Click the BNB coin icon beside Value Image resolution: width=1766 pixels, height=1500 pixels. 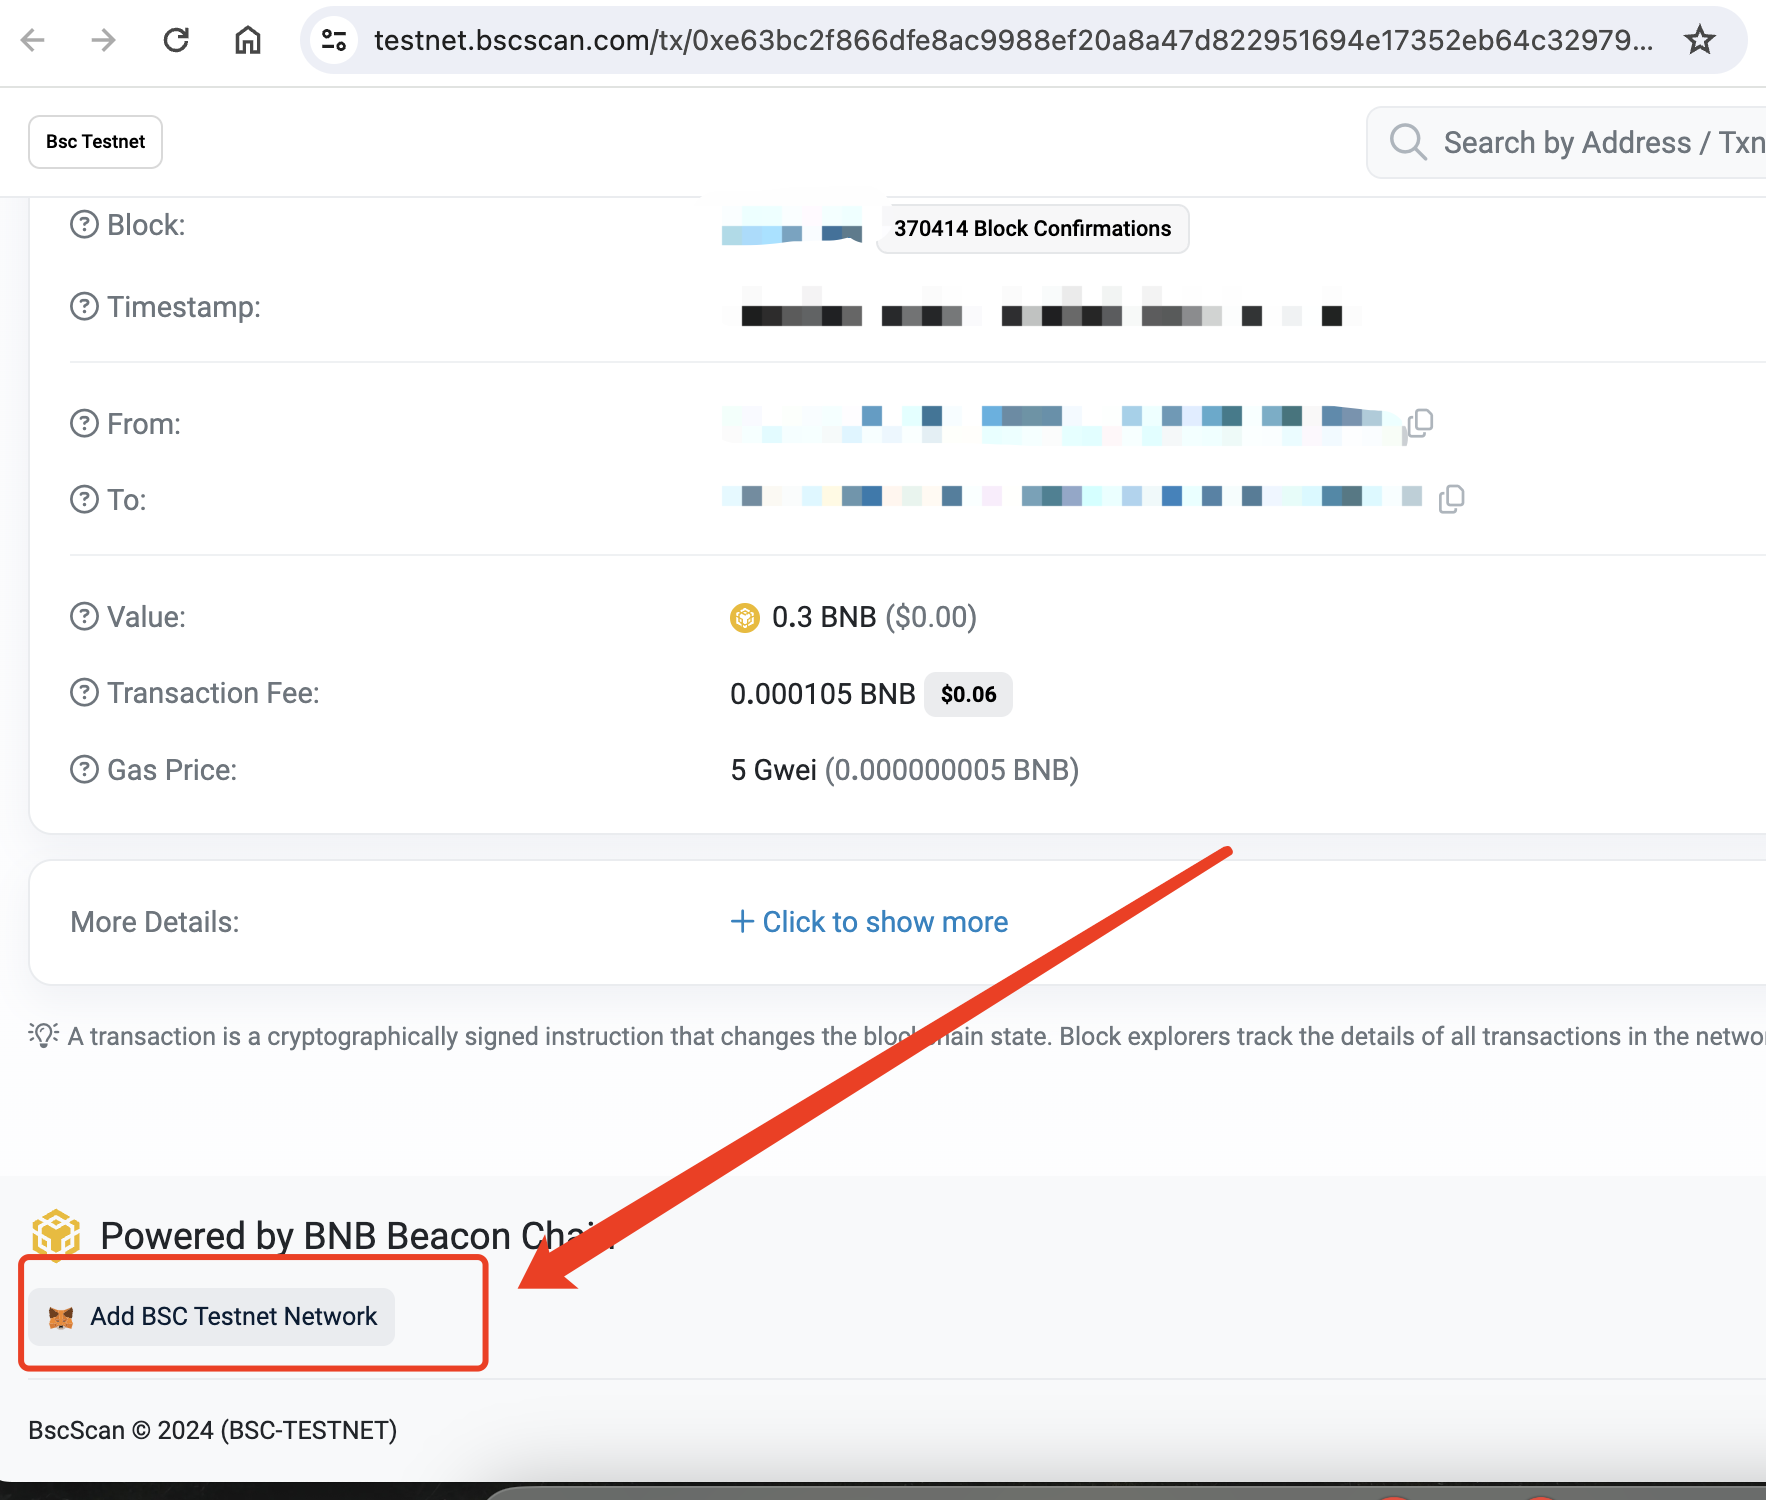click(x=745, y=618)
